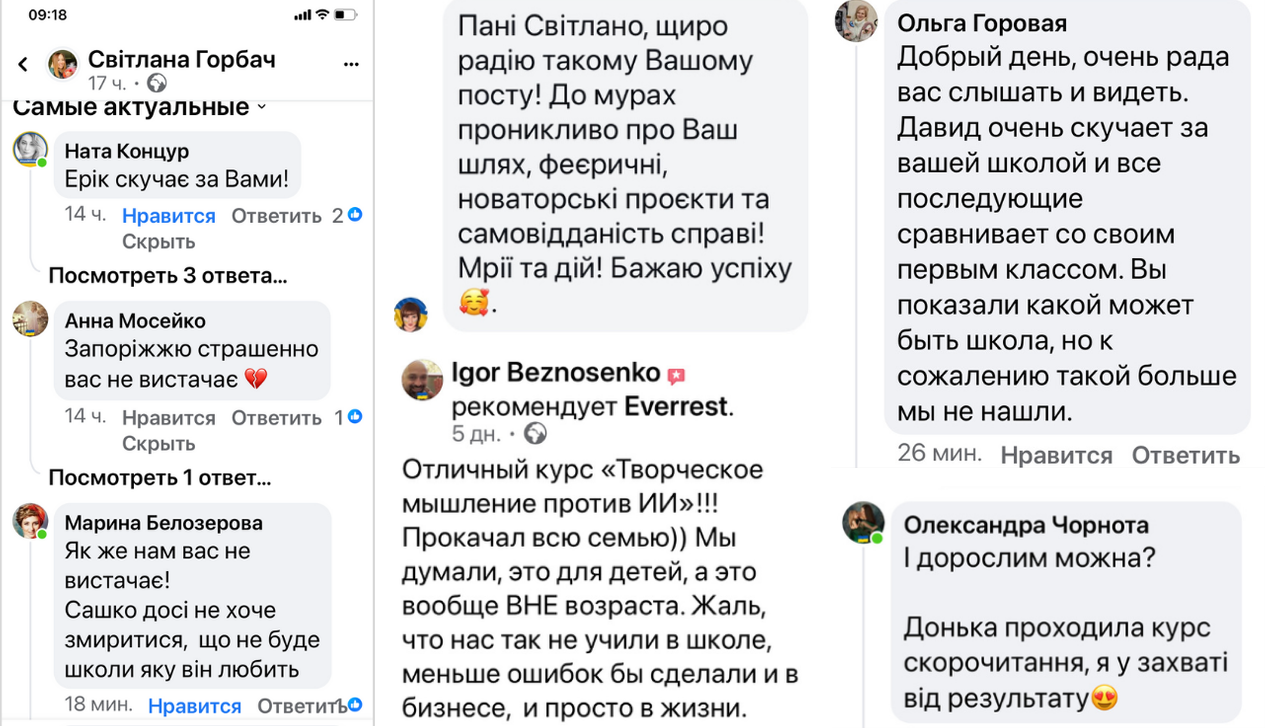
Task: Click Світлана Горбач's profile picture
Action: (x=63, y=63)
